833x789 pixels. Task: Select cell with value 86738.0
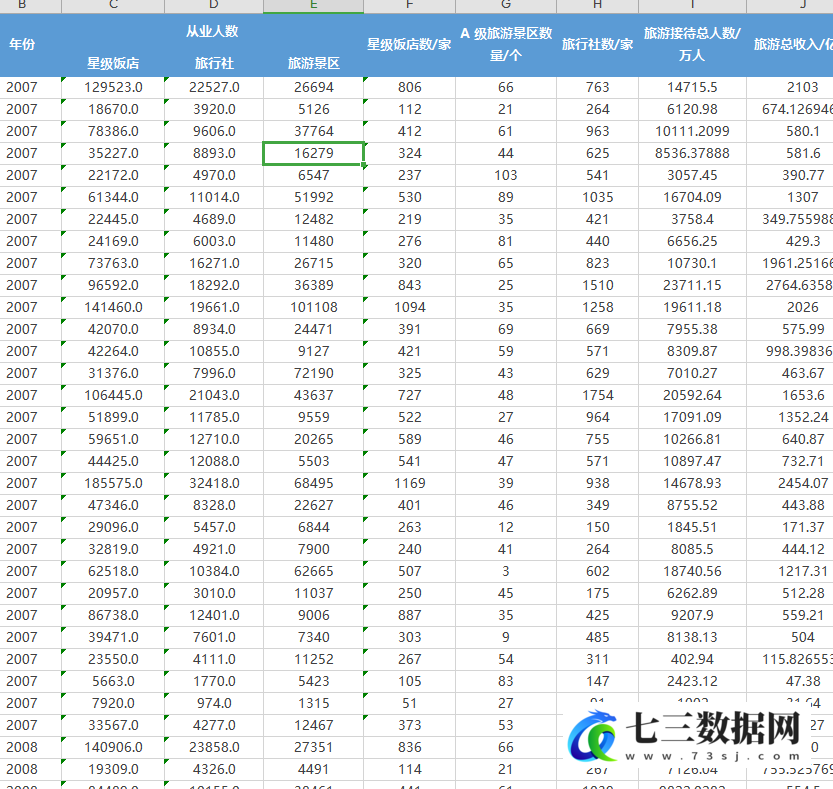pyautogui.click(x=113, y=615)
